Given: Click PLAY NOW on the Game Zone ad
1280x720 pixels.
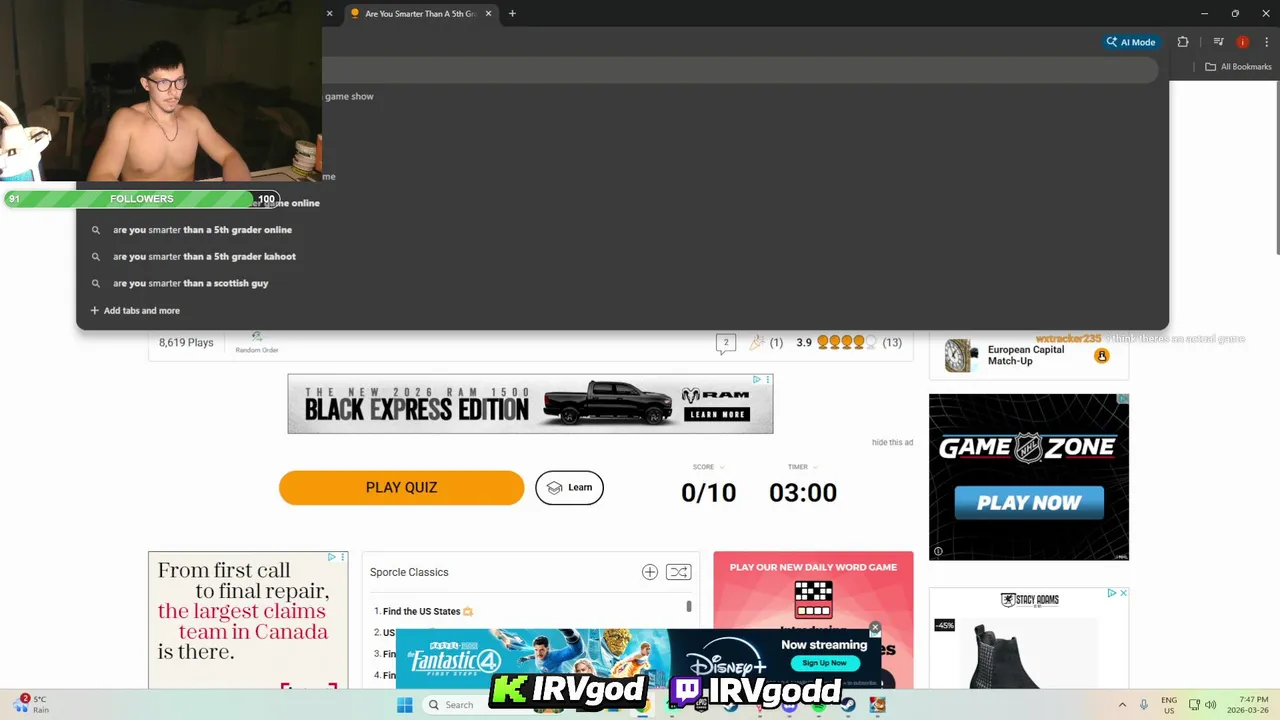Looking at the screenshot, I should point(1028,503).
